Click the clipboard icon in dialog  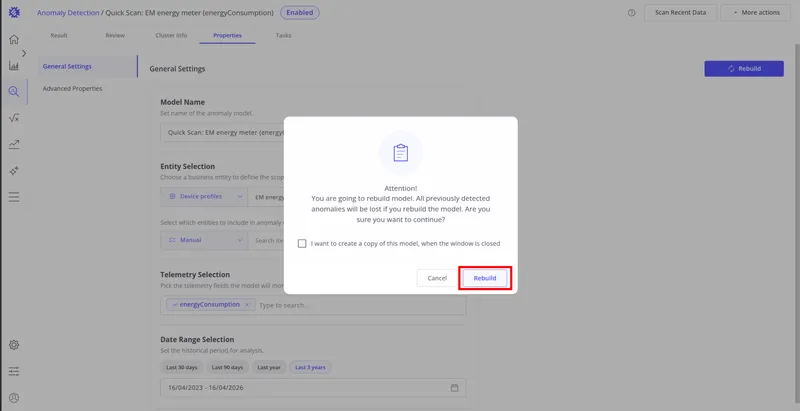pos(401,153)
